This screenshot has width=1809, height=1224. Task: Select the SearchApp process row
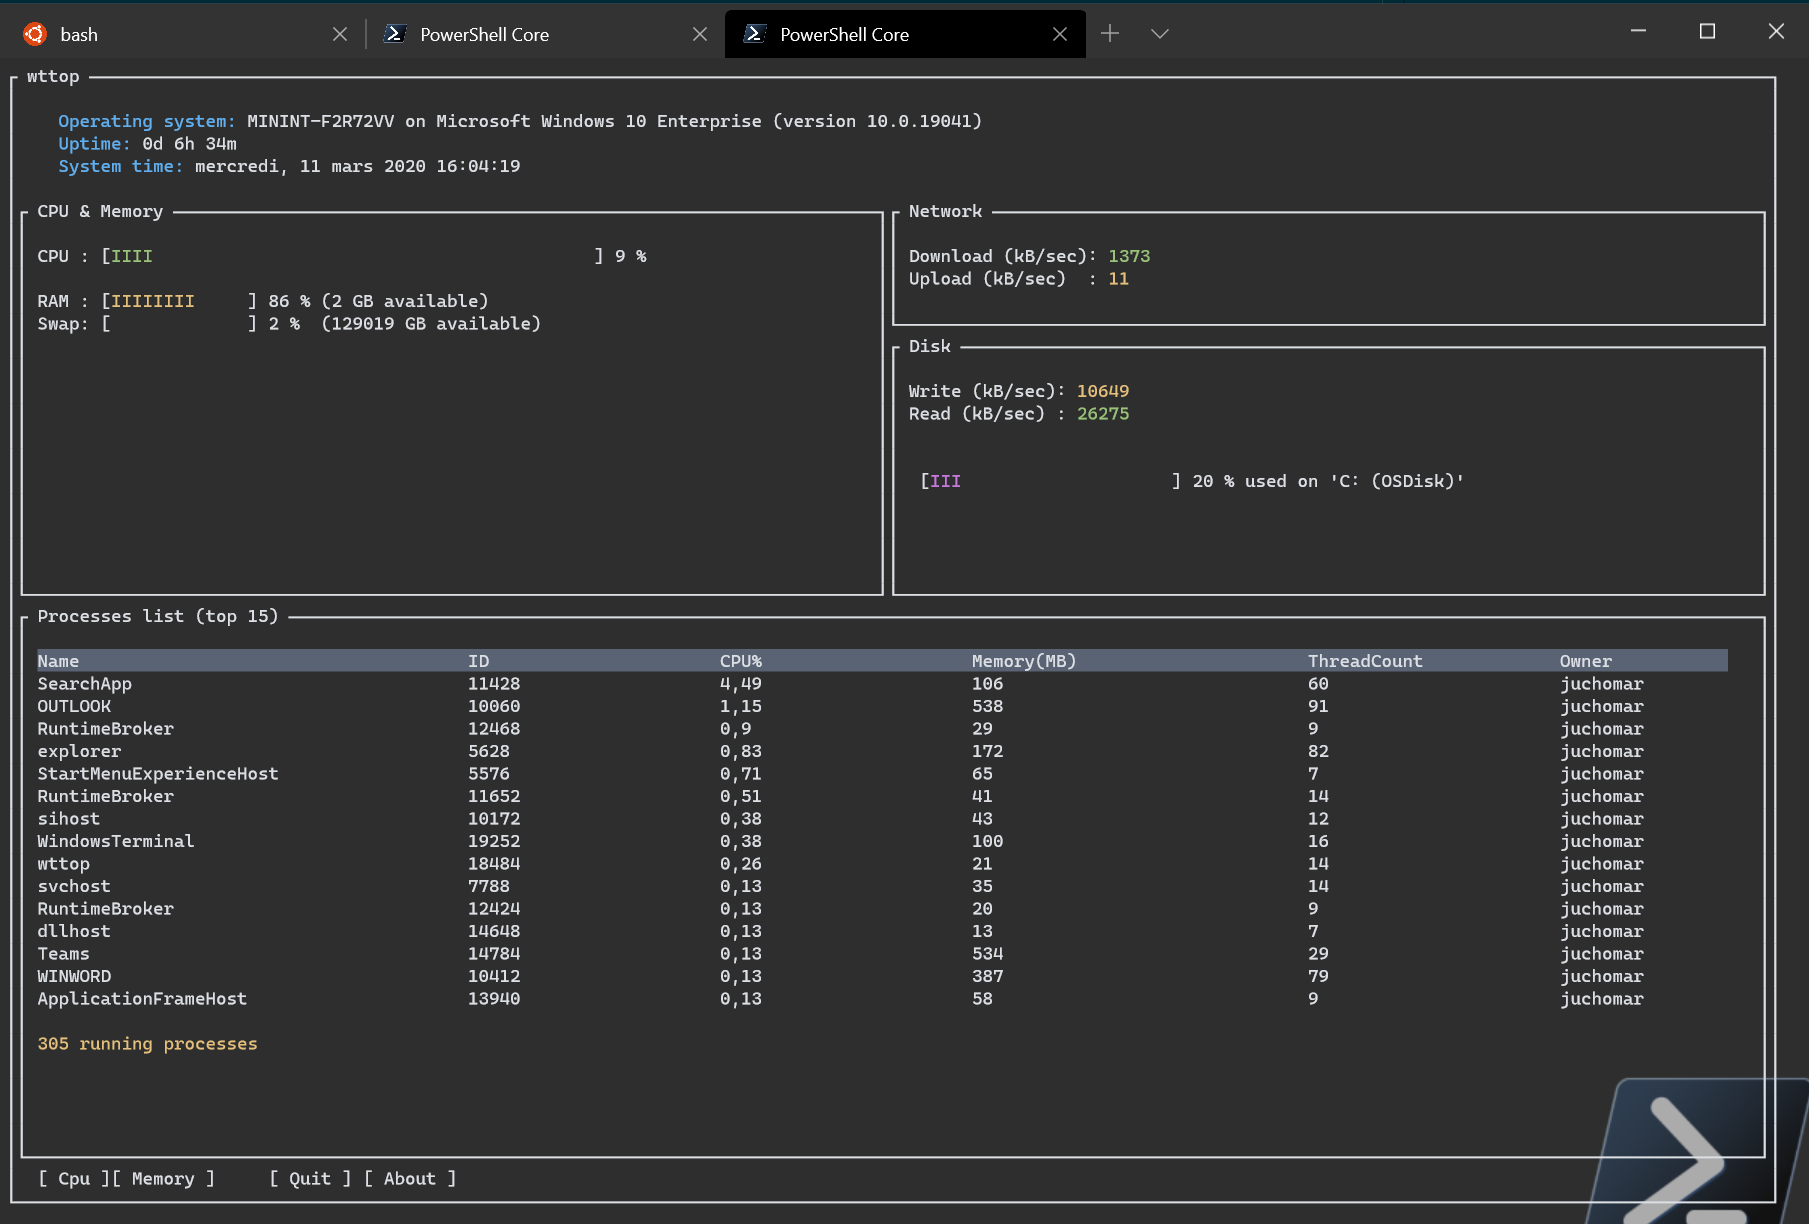pos(882,684)
